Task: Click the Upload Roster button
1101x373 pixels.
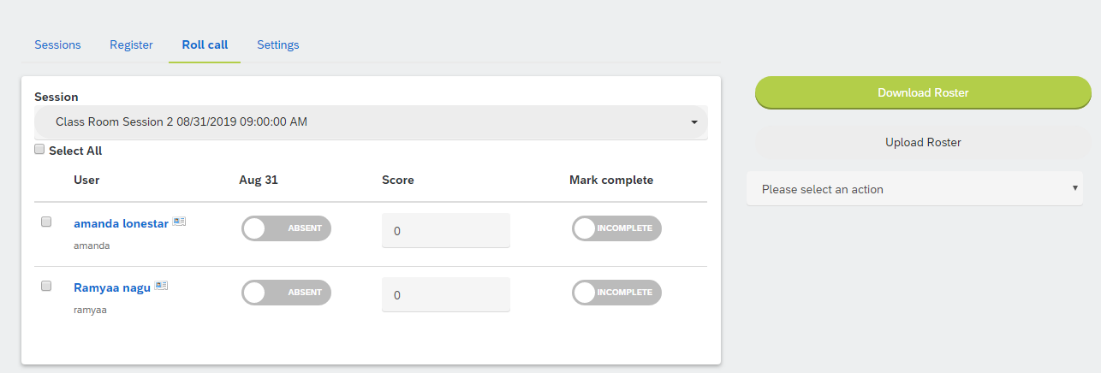Action: [x=923, y=142]
